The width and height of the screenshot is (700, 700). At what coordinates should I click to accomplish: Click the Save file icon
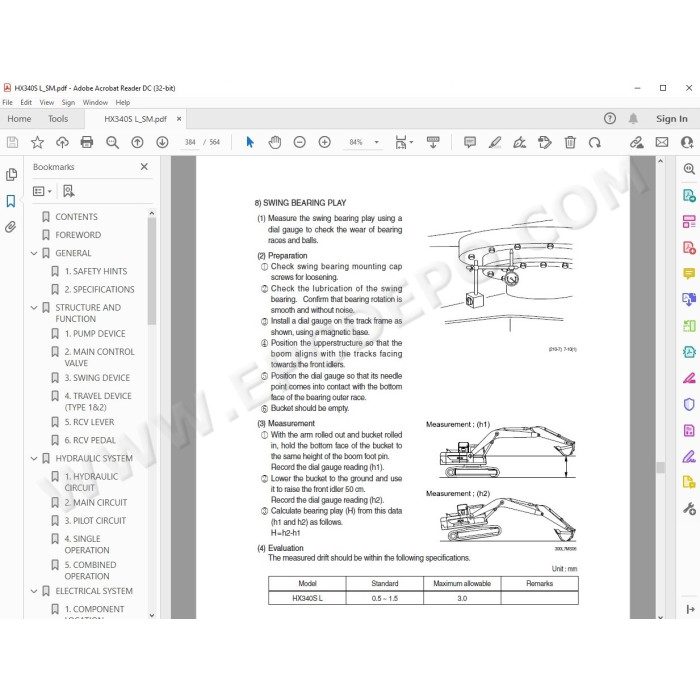(x=12, y=142)
